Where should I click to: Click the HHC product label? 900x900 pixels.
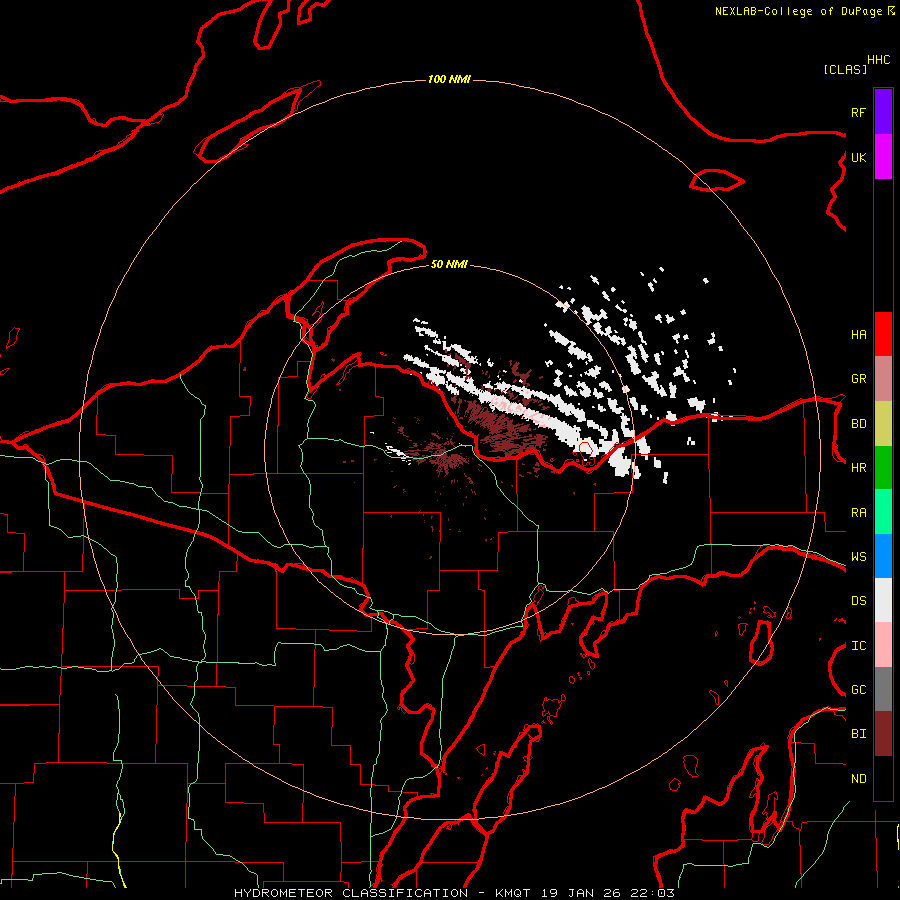(879, 60)
